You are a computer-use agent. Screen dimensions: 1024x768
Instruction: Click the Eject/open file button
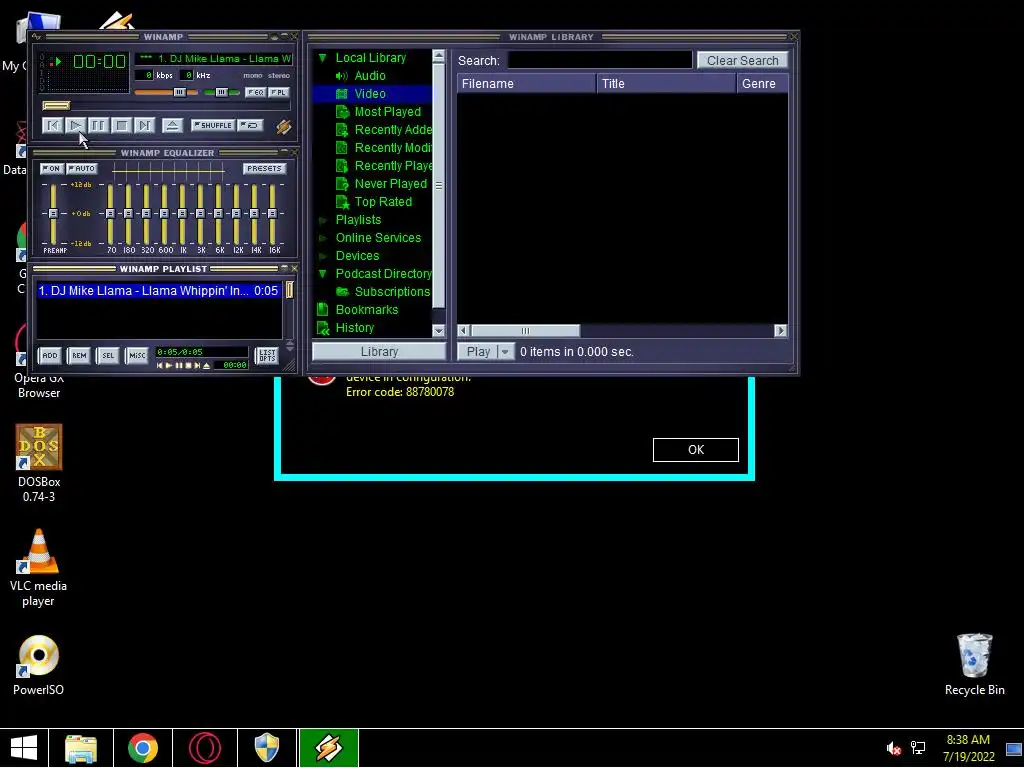[172, 125]
